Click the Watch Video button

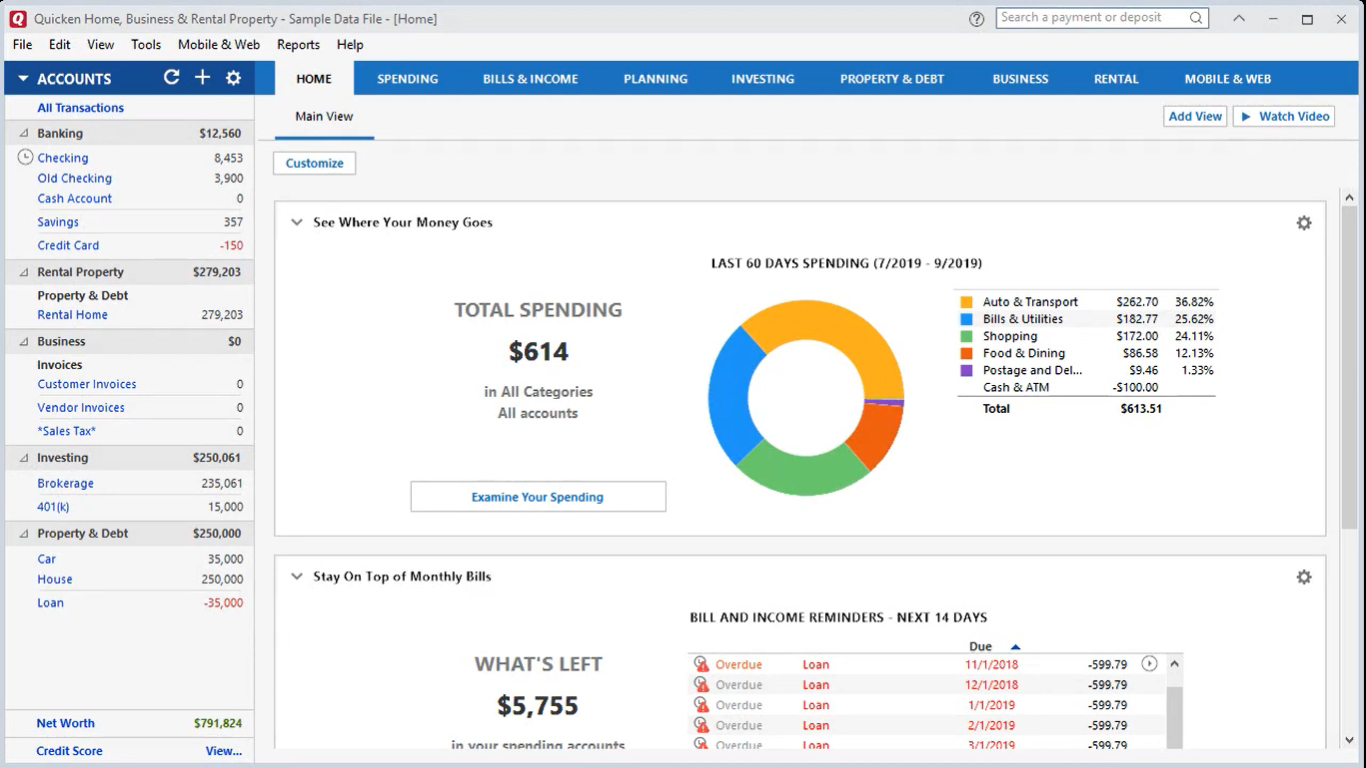pos(1284,116)
